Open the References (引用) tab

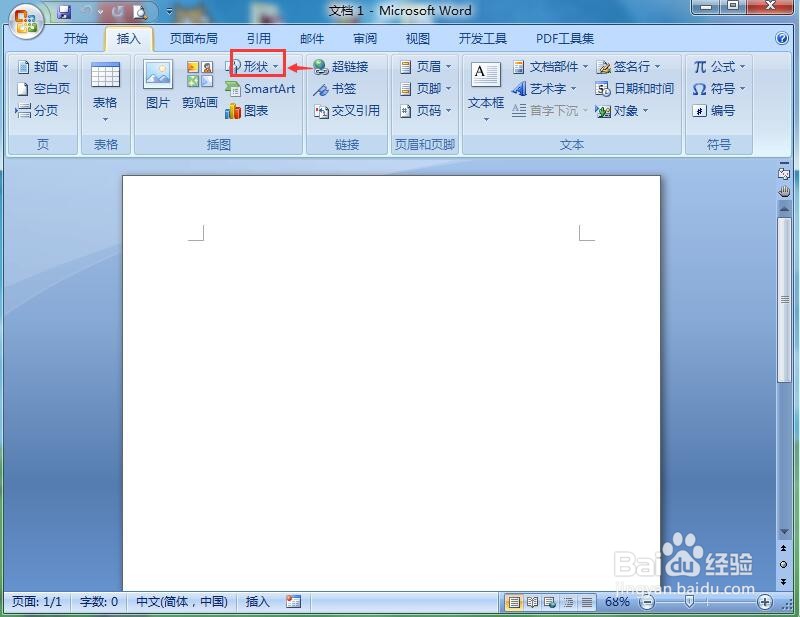(259, 39)
